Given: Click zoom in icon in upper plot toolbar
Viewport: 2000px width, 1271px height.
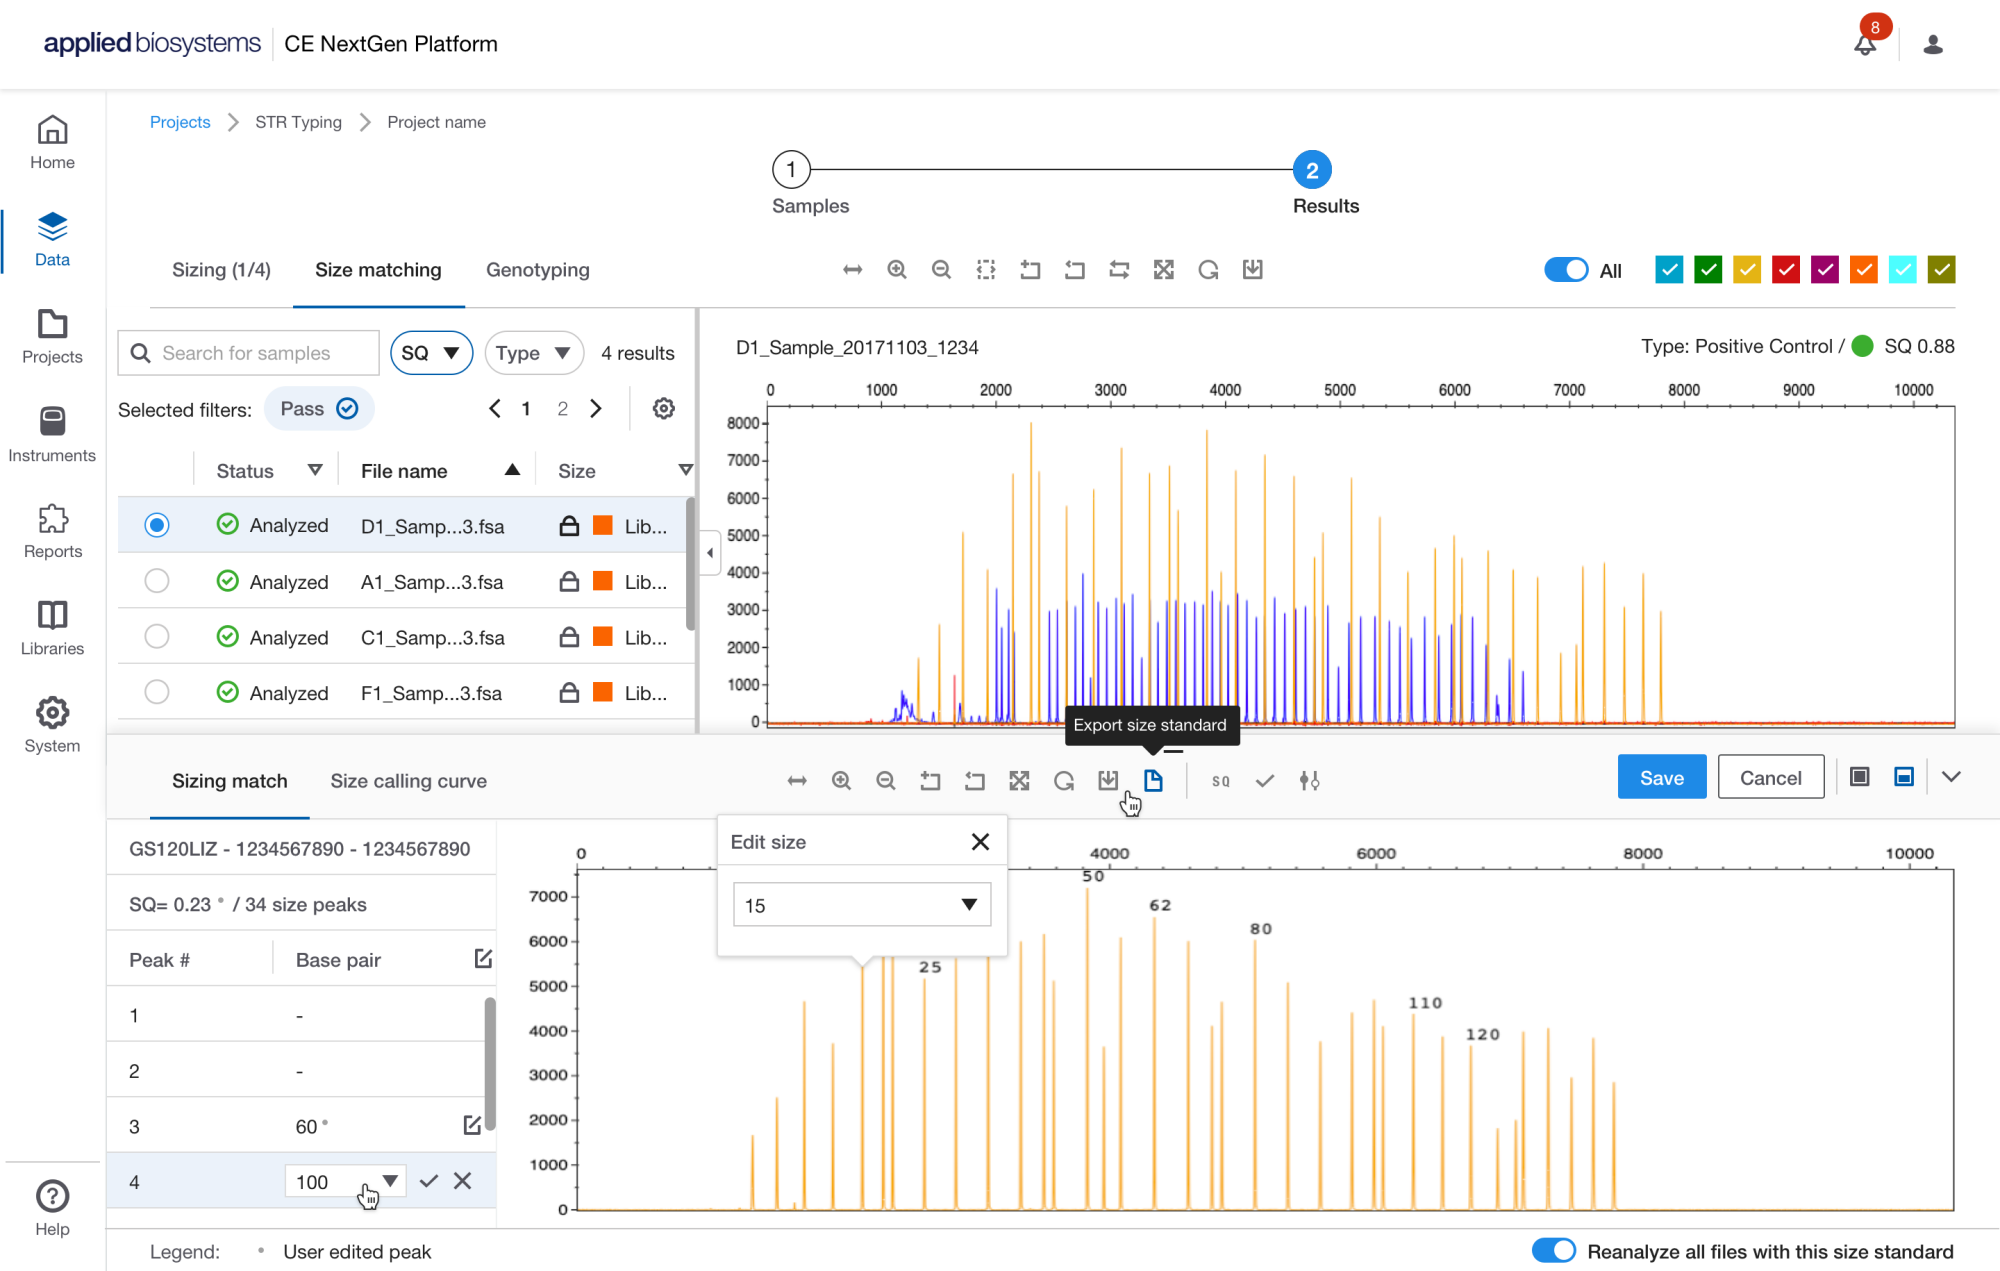Looking at the screenshot, I should pyautogui.click(x=897, y=270).
